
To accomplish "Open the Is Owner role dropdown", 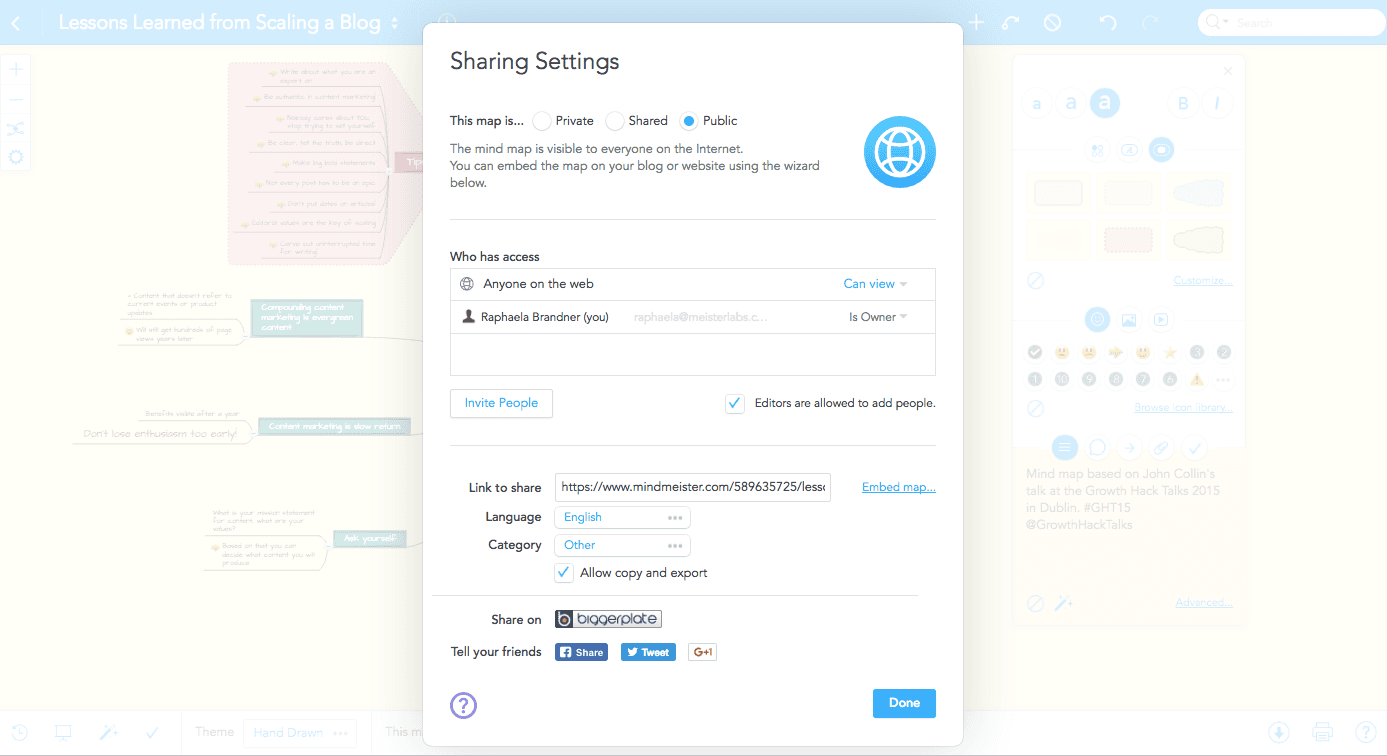I will 878,317.
